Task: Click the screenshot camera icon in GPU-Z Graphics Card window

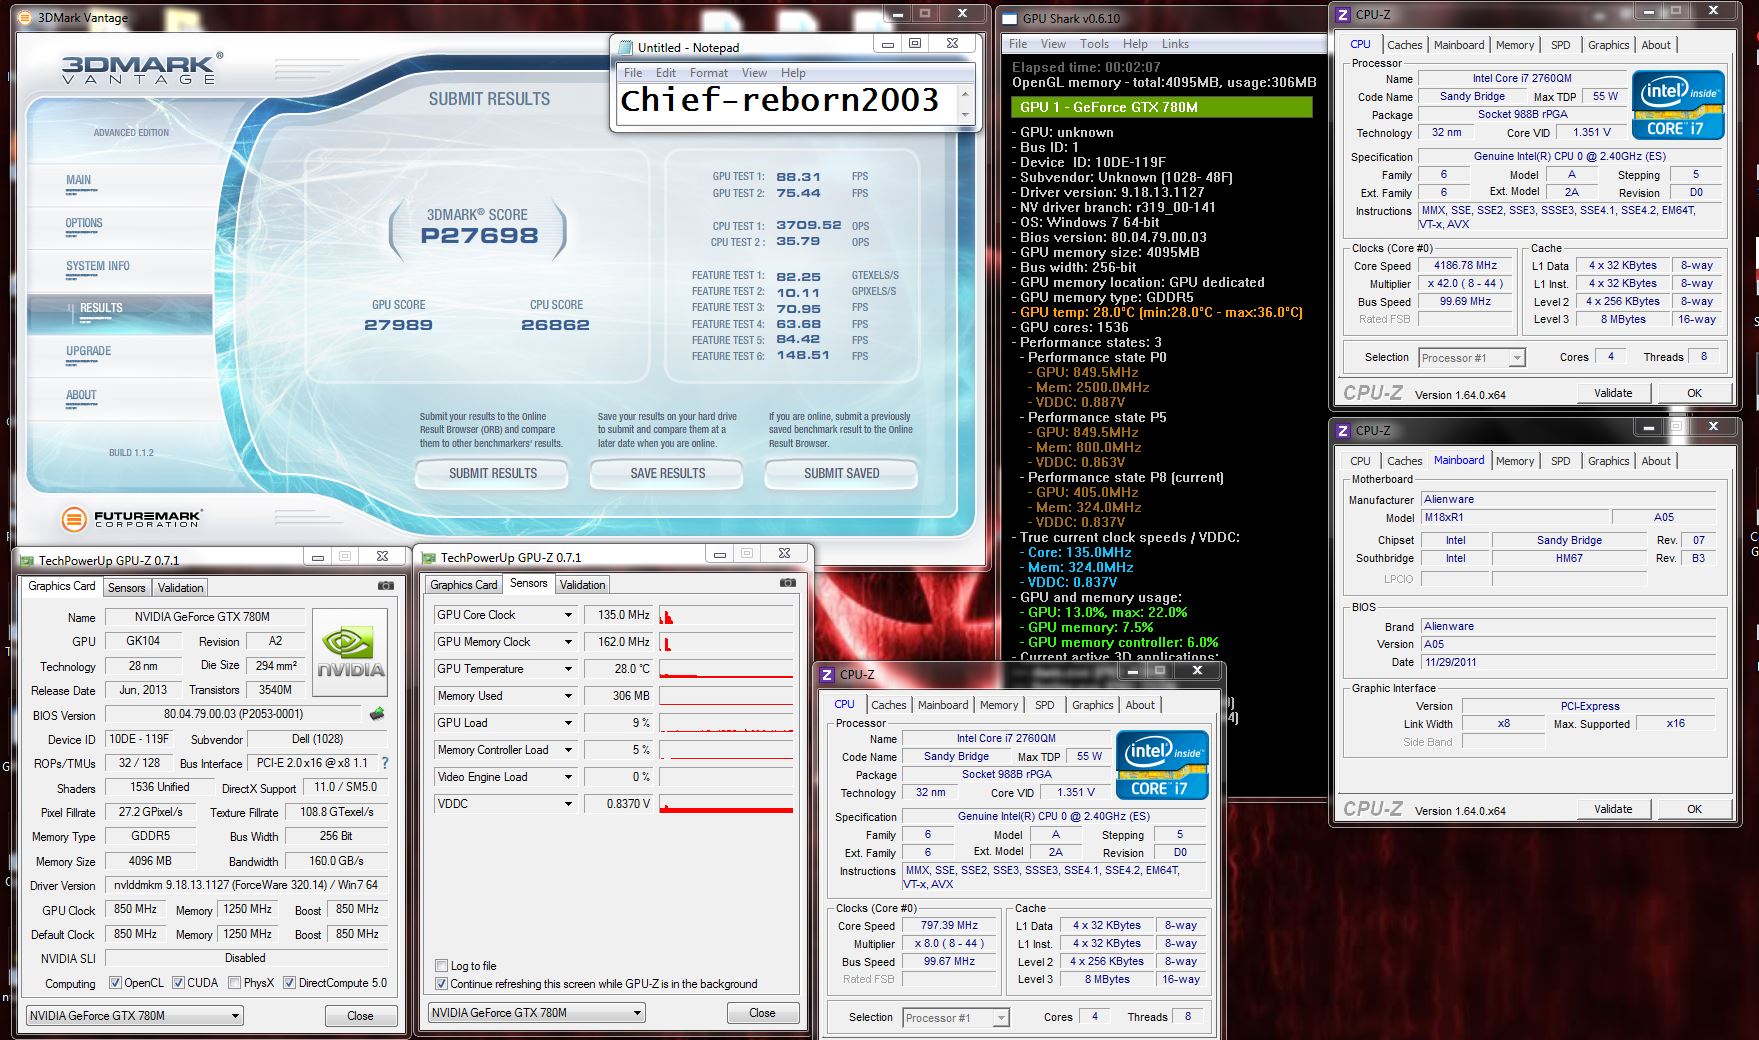Action: point(386,586)
